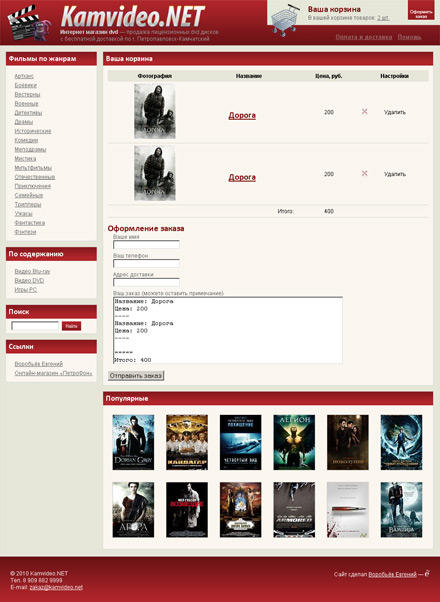Click the second Дорога cover photo in cart
This screenshot has width=440, height=602.
coord(155,173)
